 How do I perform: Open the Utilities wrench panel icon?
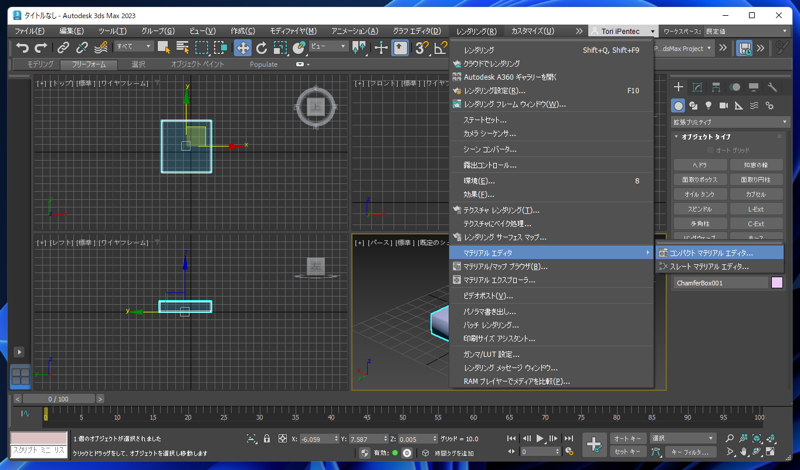tap(772, 87)
